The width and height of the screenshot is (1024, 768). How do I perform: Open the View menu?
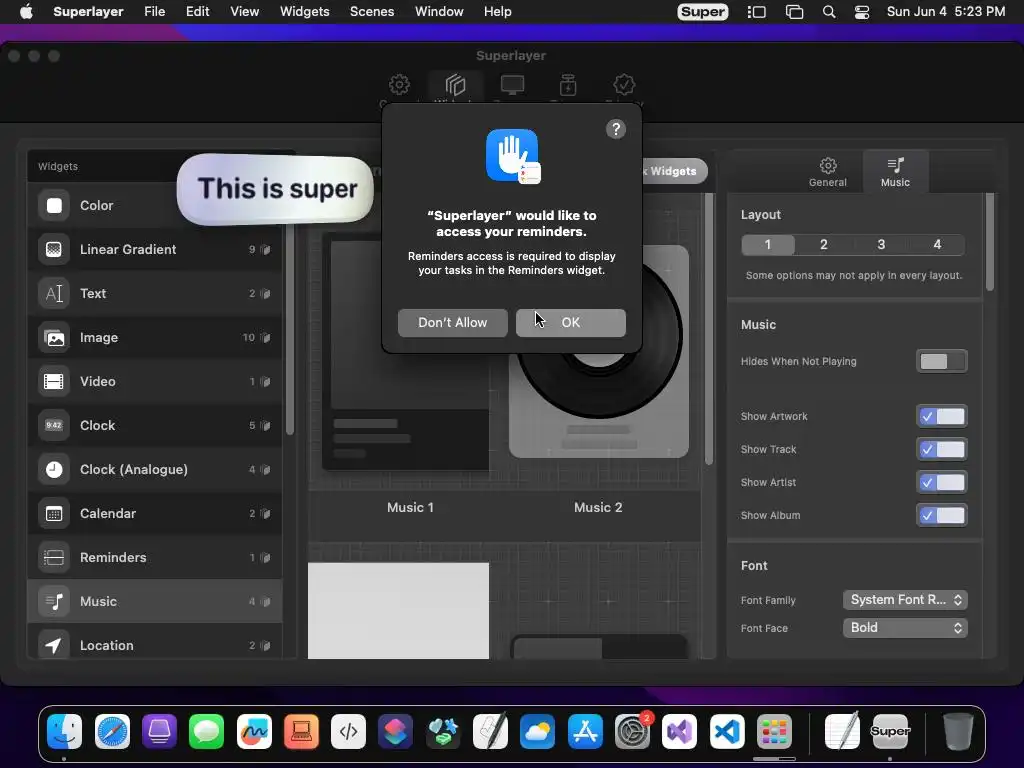(x=244, y=12)
